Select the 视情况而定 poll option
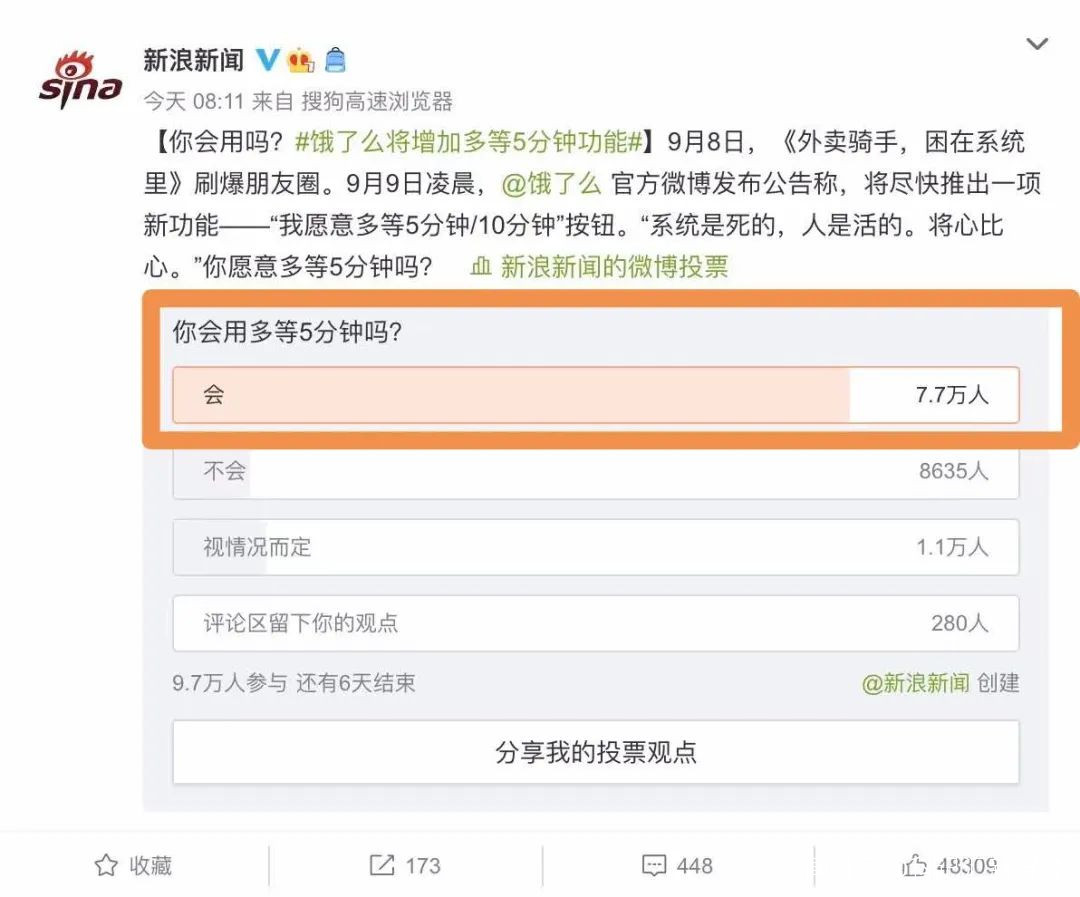The height and width of the screenshot is (897, 1080). [x=595, y=547]
